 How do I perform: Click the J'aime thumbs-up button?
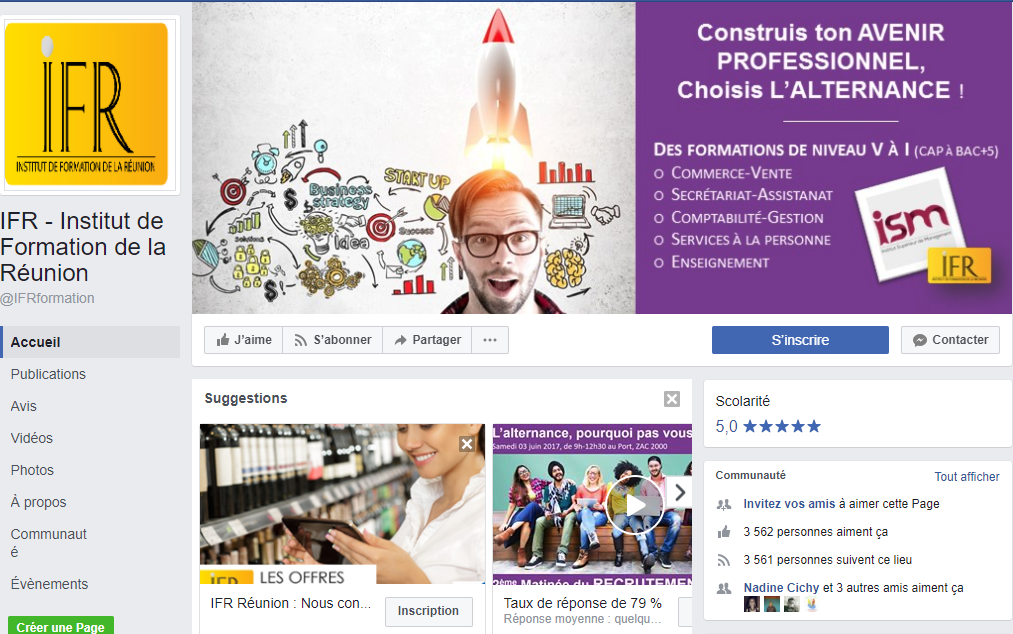click(x=244, y=340)
